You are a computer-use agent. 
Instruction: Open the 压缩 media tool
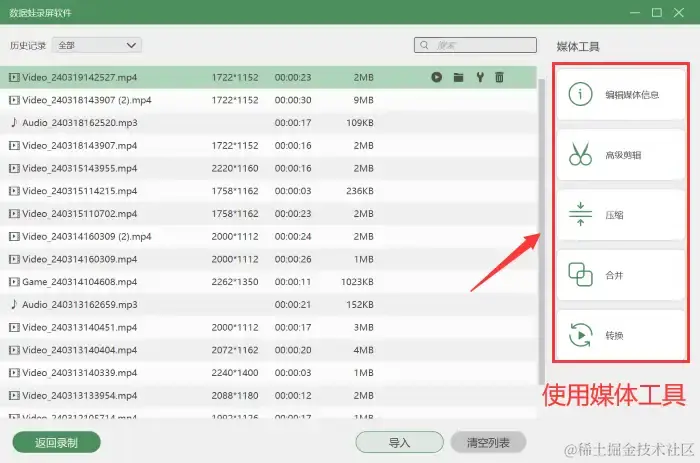point(621,215)
